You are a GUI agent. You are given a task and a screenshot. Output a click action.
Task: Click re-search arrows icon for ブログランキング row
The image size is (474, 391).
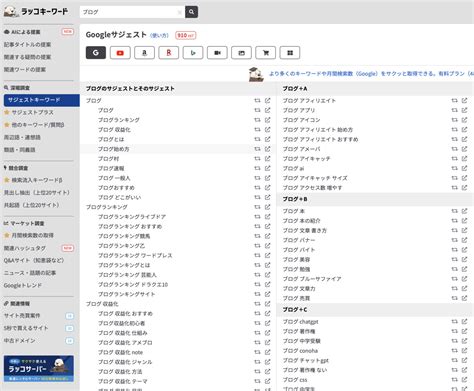click(257, 120)
